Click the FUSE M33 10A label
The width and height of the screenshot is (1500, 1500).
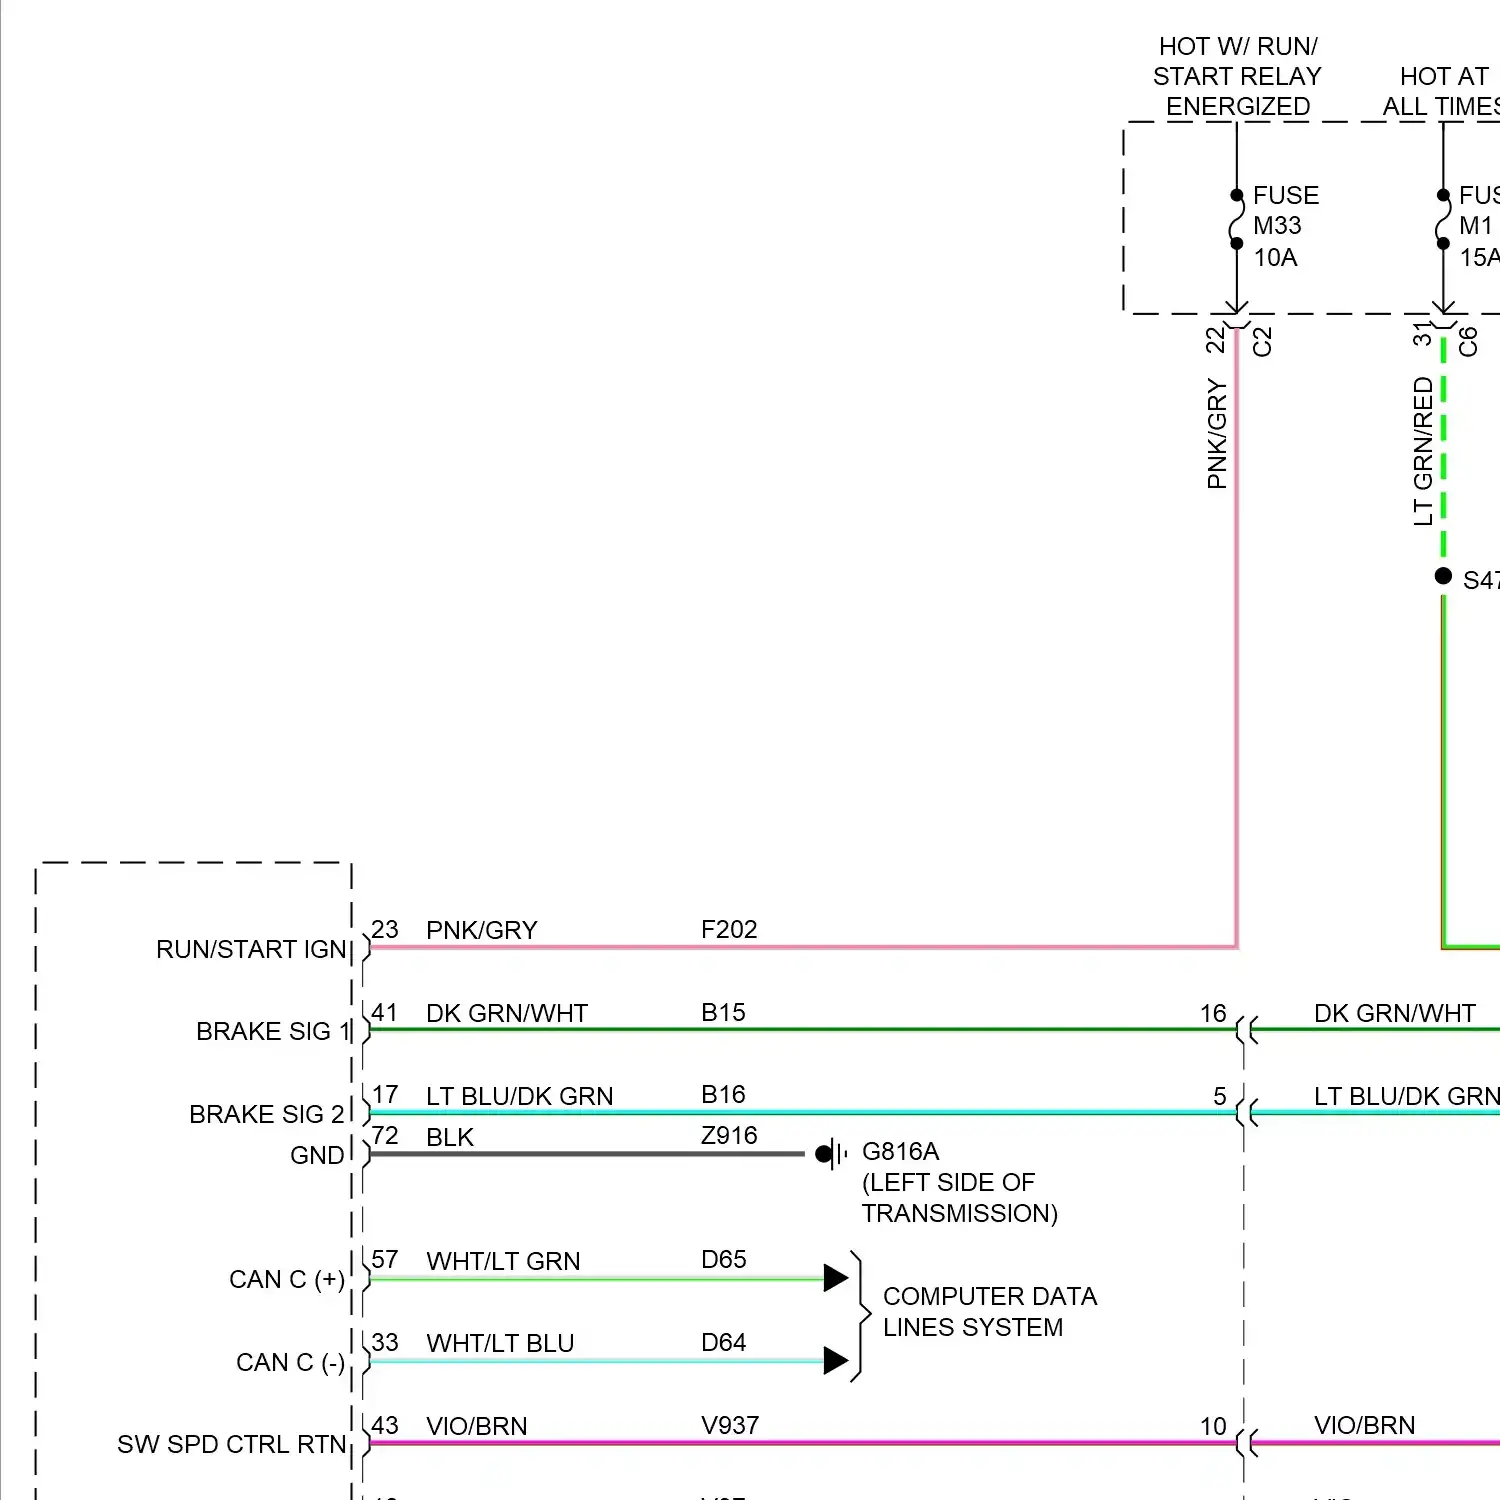[1286, 226]
